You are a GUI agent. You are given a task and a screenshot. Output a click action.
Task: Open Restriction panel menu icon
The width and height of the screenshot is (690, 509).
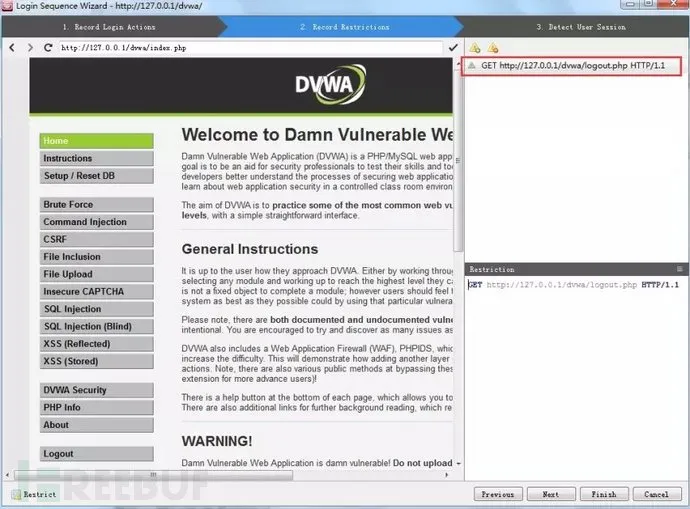coord(679,269)
